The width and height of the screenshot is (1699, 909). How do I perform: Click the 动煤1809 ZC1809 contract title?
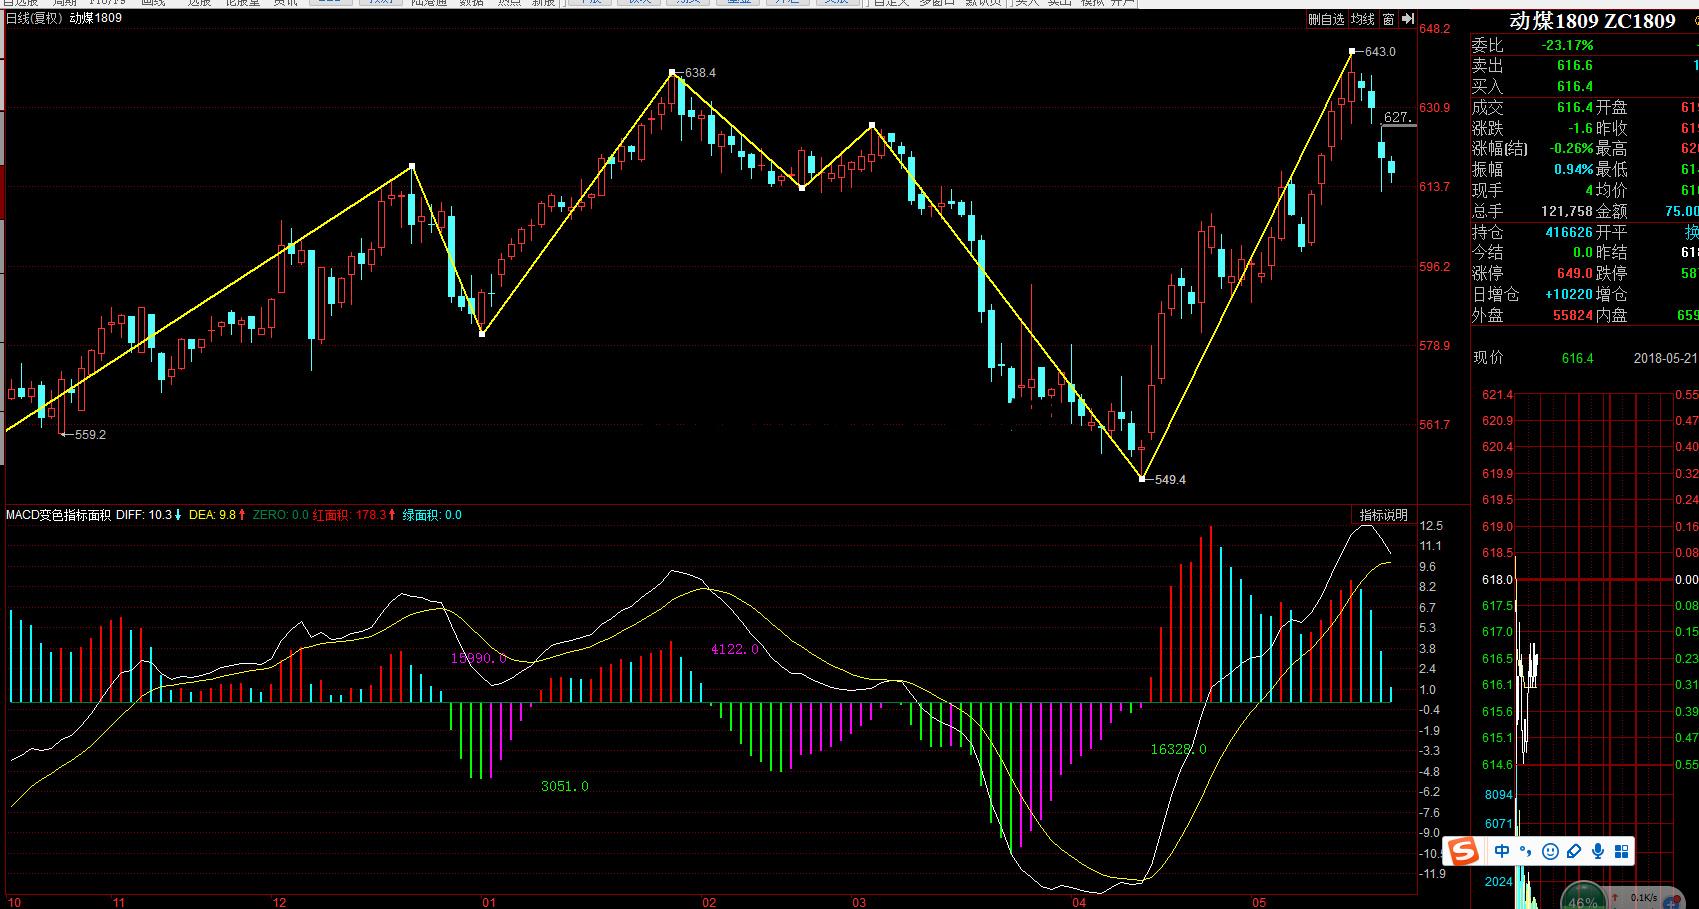click(x=1591, y=21)
